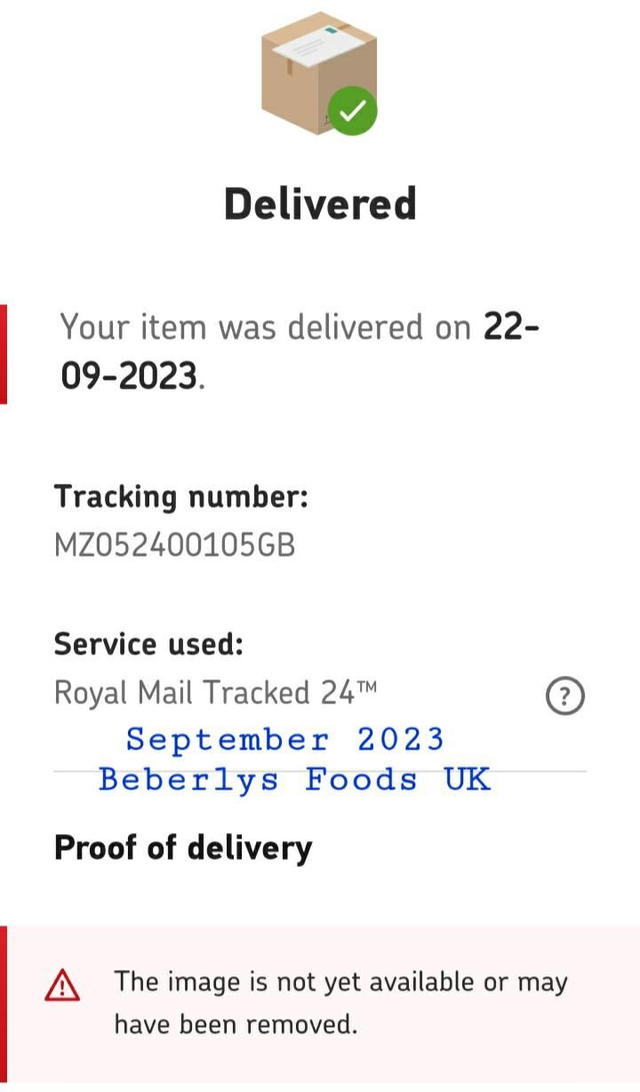Screen dimensions: 640x1092
Task: Click the Tracking number label
Action: 181,497
